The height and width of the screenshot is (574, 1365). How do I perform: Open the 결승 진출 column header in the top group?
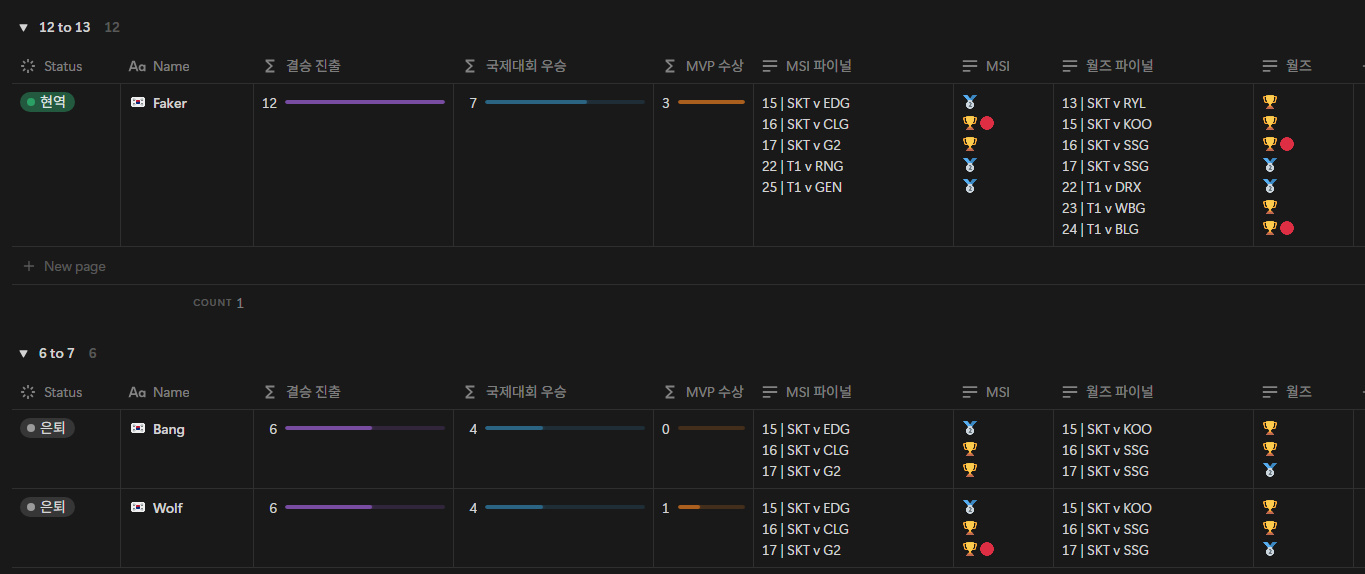pyautogui.click(x=312, y=66)
